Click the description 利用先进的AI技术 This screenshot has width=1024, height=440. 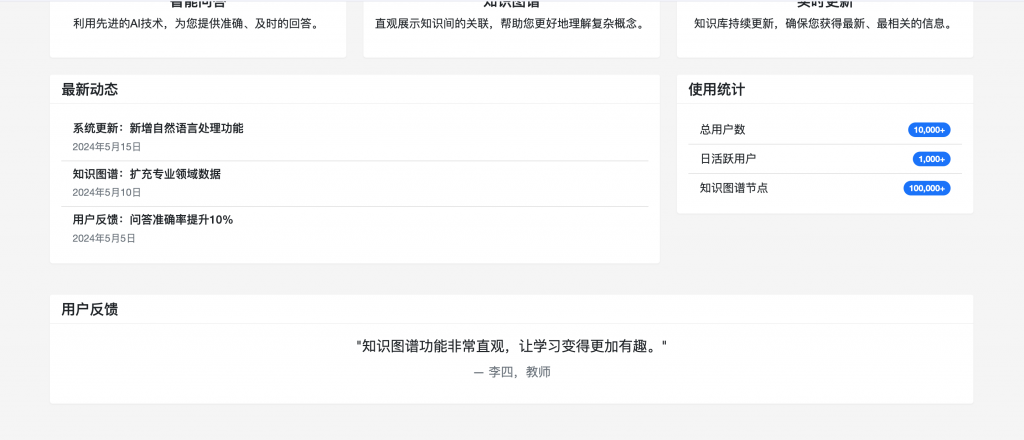click(198, 24)
